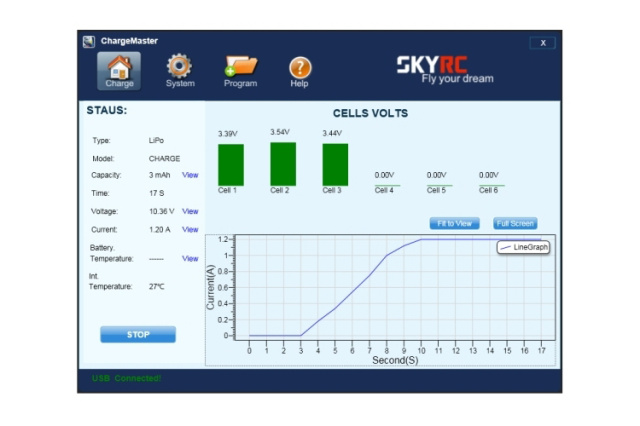Click the ChargeMaster app icon in title bar
This screenshot has width=640, height=426.
coord(89,42)
